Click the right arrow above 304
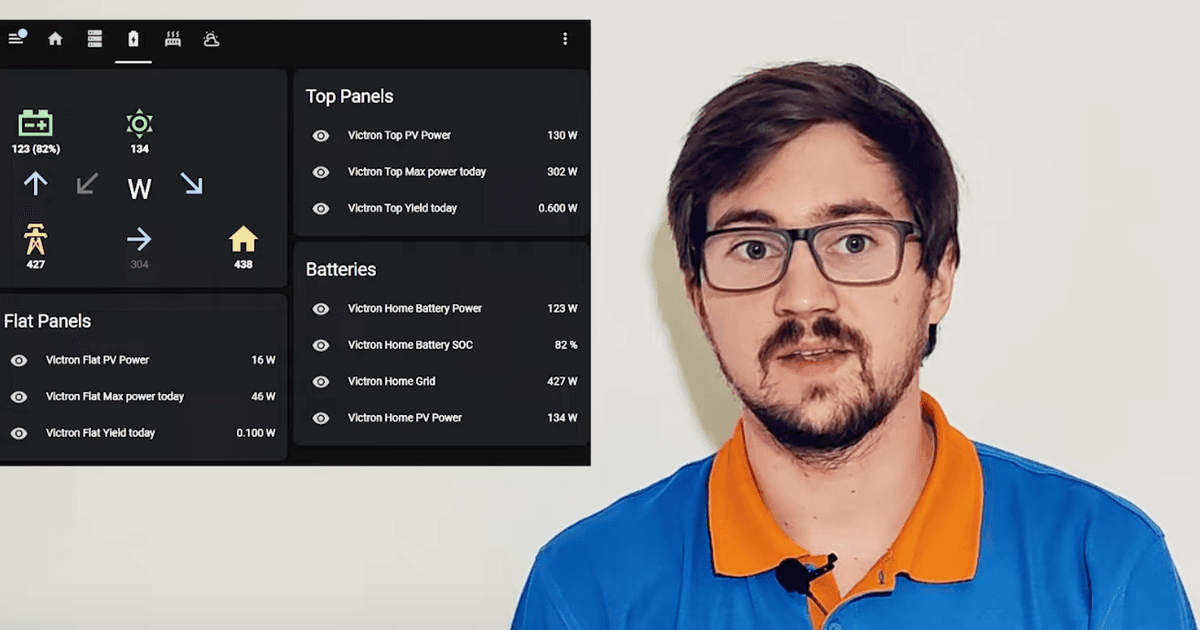The width and height of the screenshot is (1200, 630). tap(139, 239)
